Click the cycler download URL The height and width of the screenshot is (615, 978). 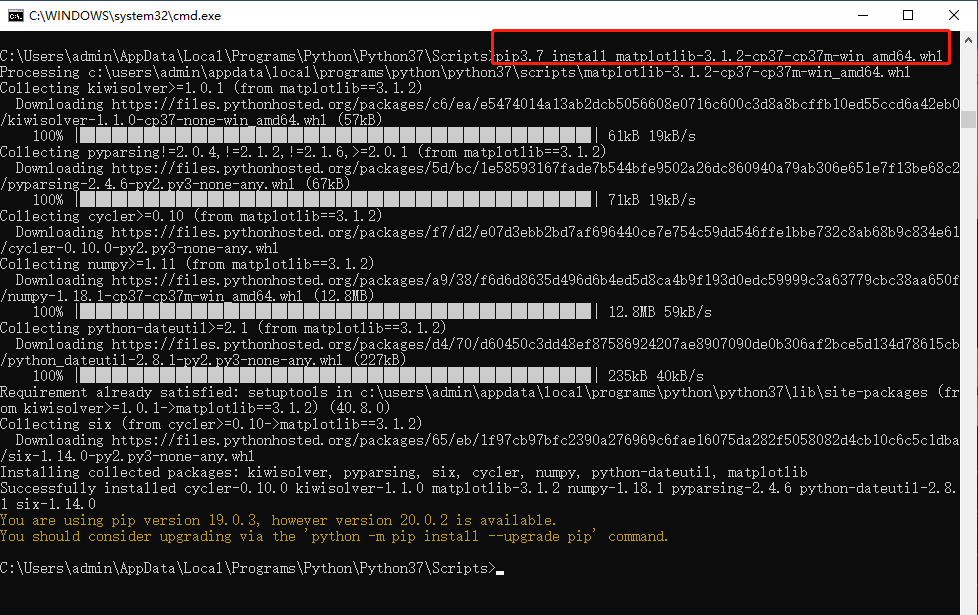pos(535,232)
